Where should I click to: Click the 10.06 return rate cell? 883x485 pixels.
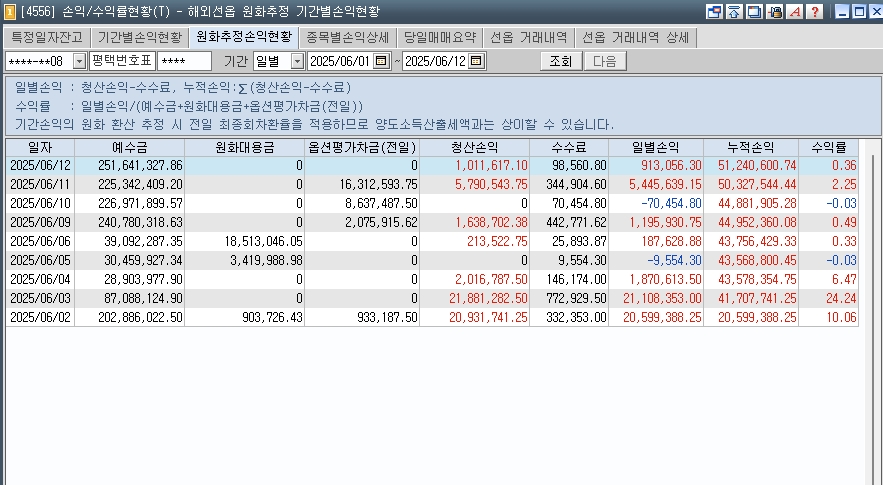pyautogui.click(x=828, y=317)
